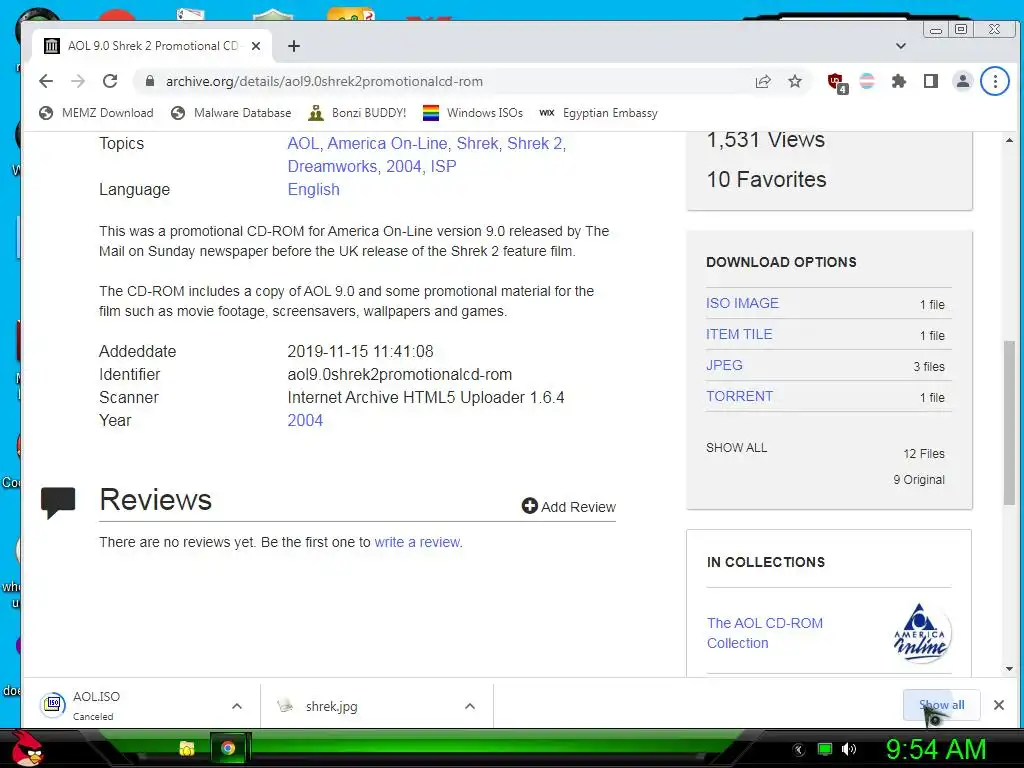
Task: Click the striped flag extension icon
Action: [x=867, y=81]
